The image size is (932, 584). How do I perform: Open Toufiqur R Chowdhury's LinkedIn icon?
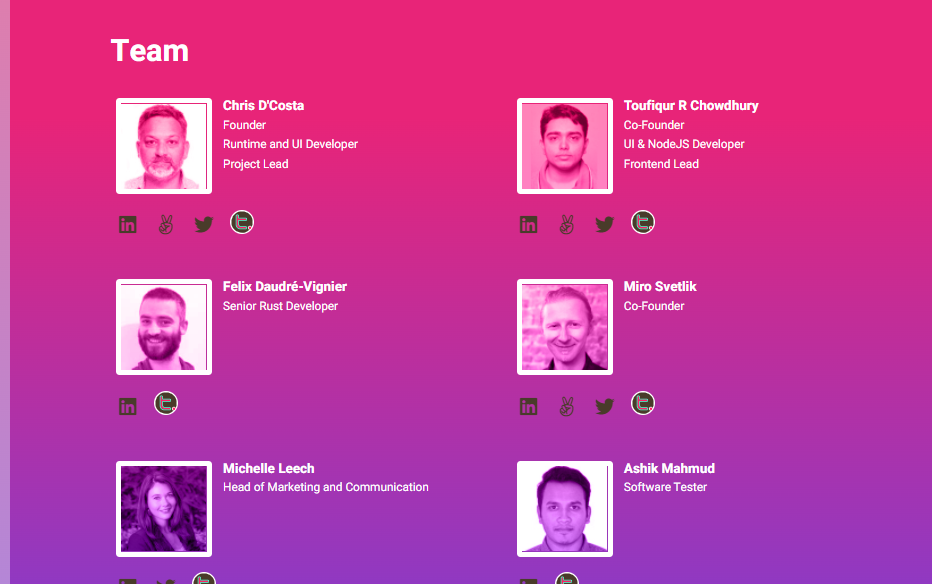[529, 224]
